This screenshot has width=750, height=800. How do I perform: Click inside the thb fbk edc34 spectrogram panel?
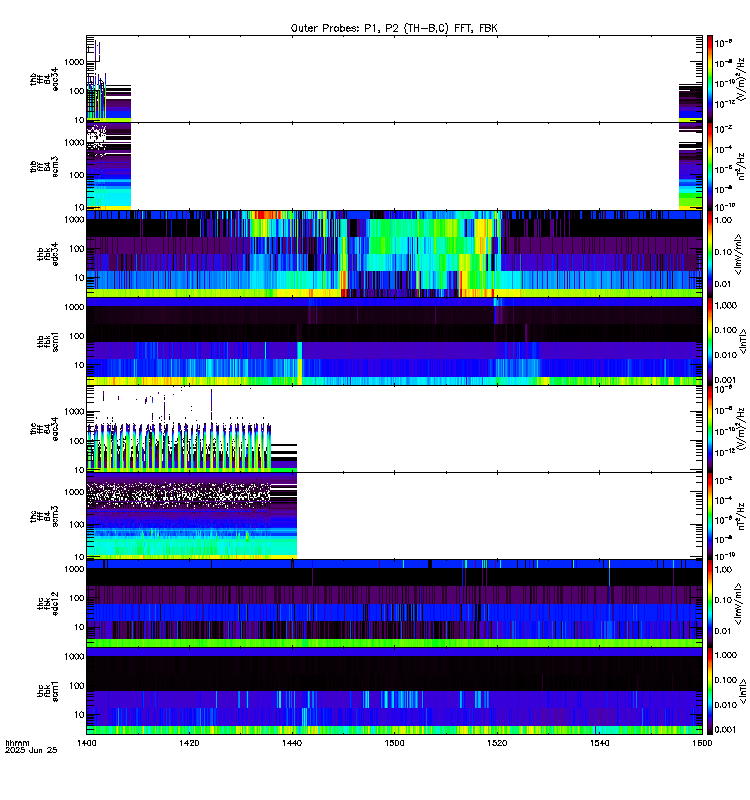point(394,254)
